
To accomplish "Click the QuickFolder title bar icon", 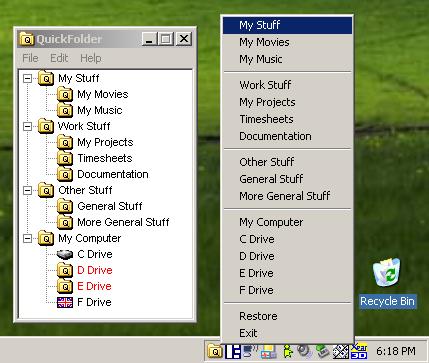I will pos(26,39).
